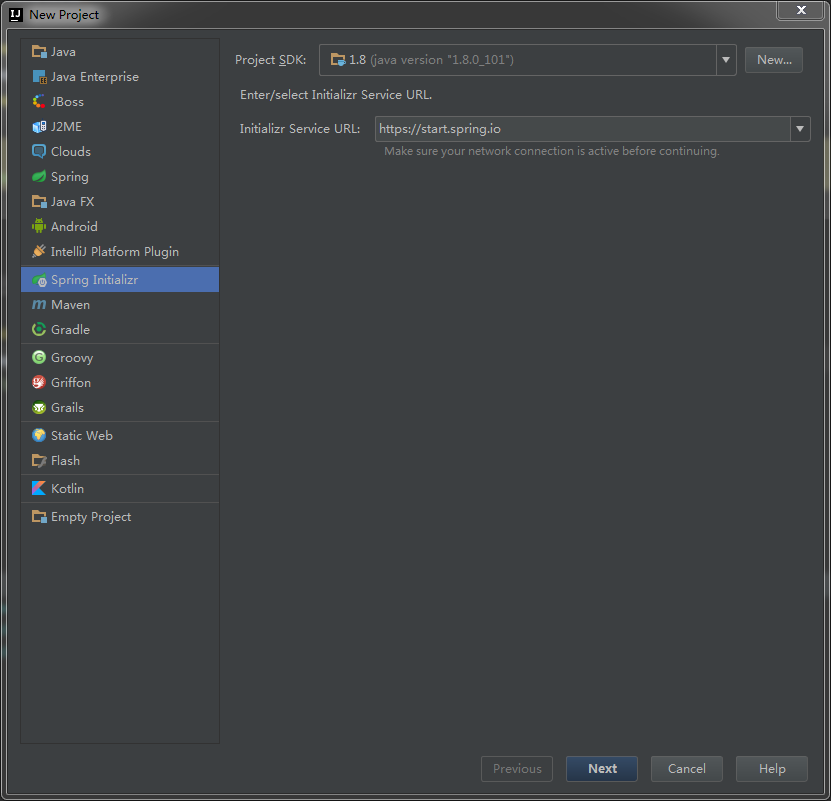Select Java project type

tap(120, 51)
